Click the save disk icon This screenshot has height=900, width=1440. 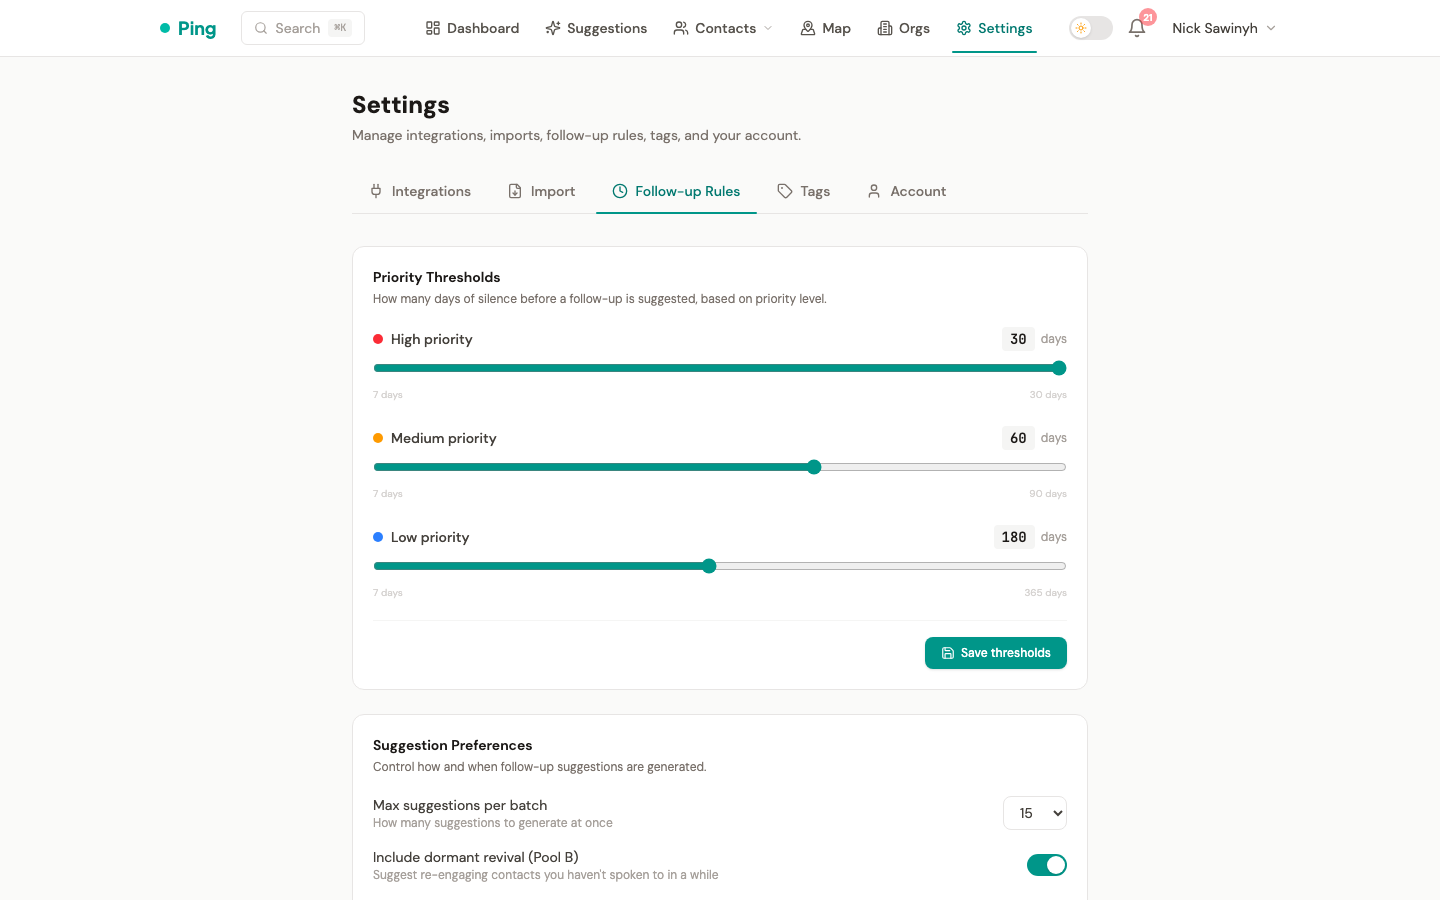[x=948, y=653]
